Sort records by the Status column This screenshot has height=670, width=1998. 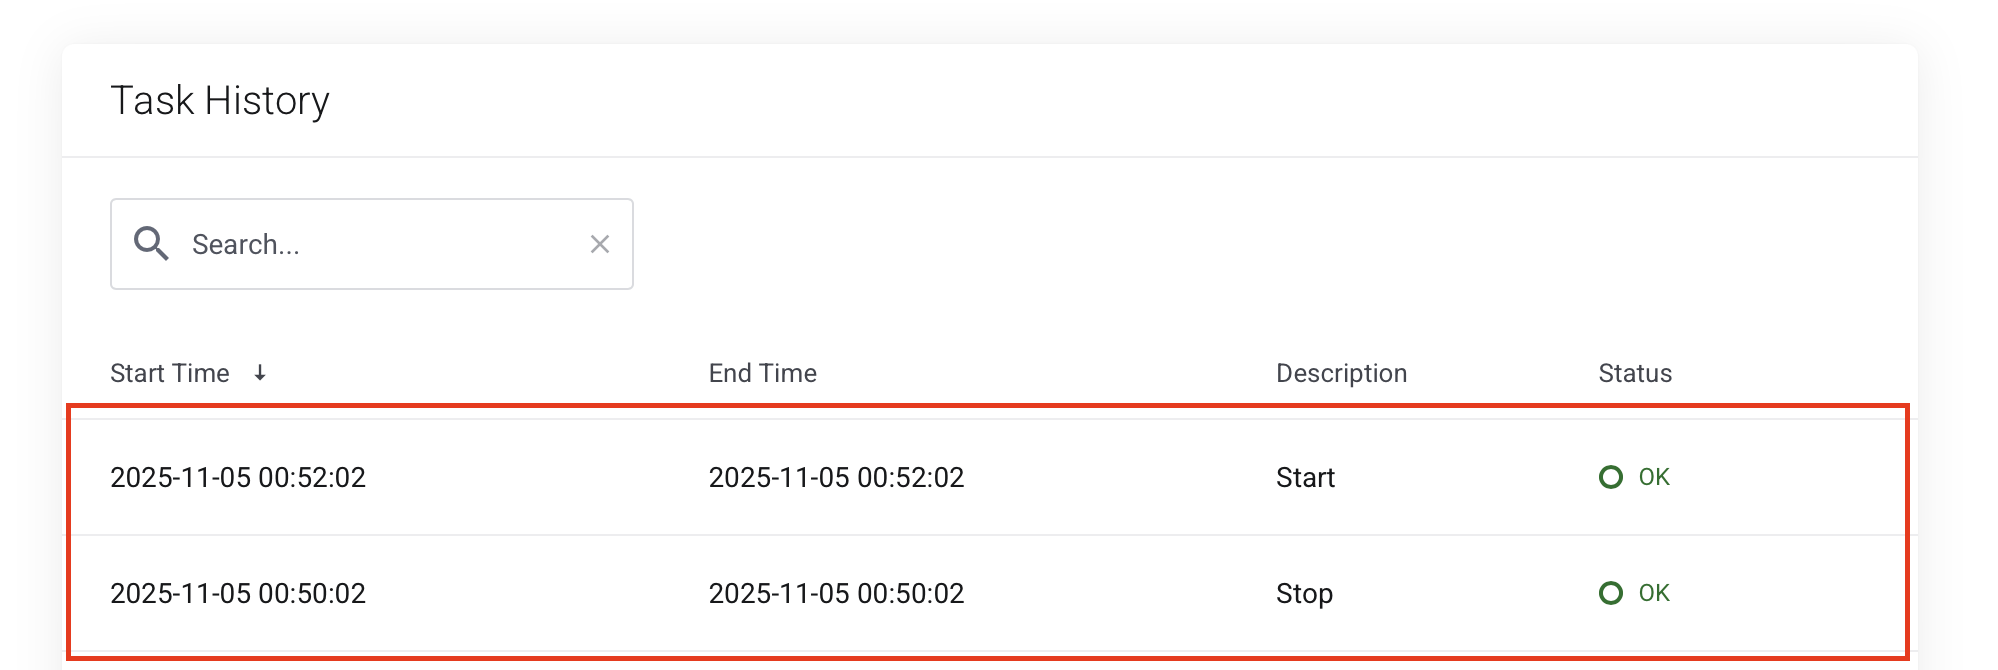point(1634,373)
